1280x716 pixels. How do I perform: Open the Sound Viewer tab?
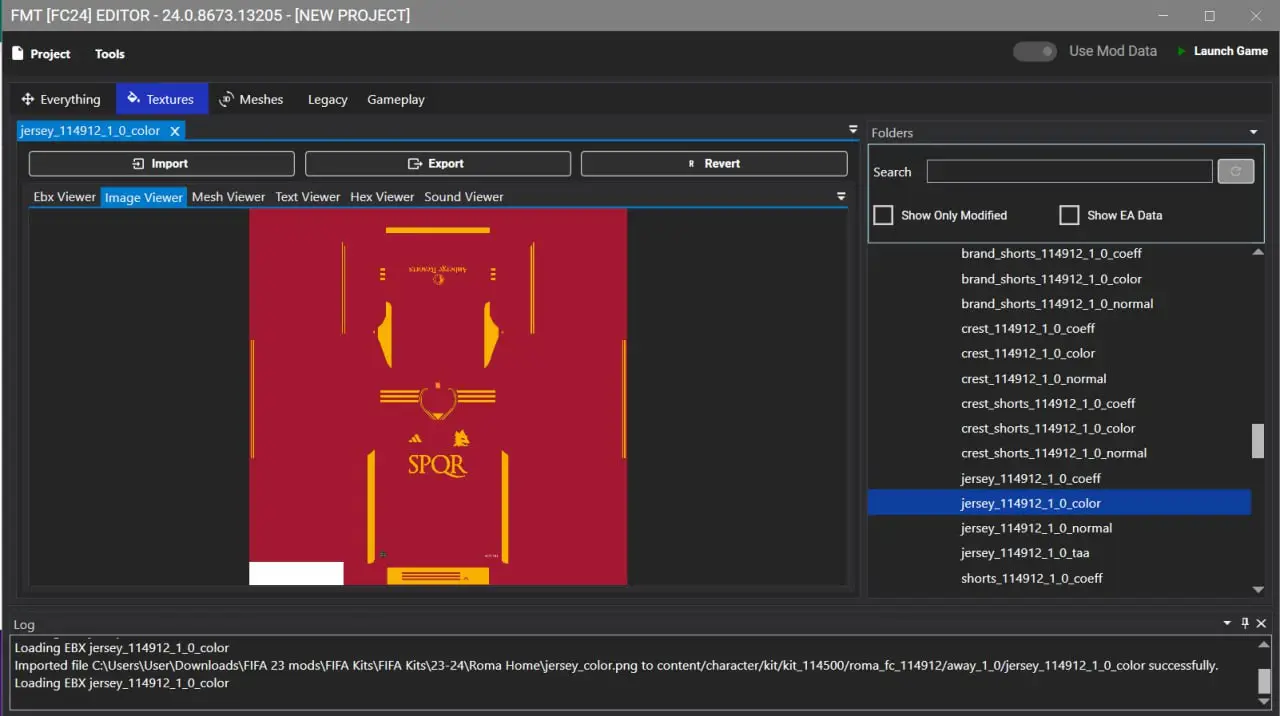click(x=464, y=197)
